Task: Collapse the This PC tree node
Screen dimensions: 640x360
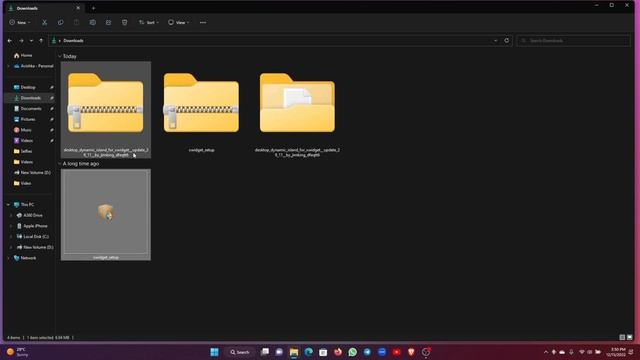Action: [9, 204]
